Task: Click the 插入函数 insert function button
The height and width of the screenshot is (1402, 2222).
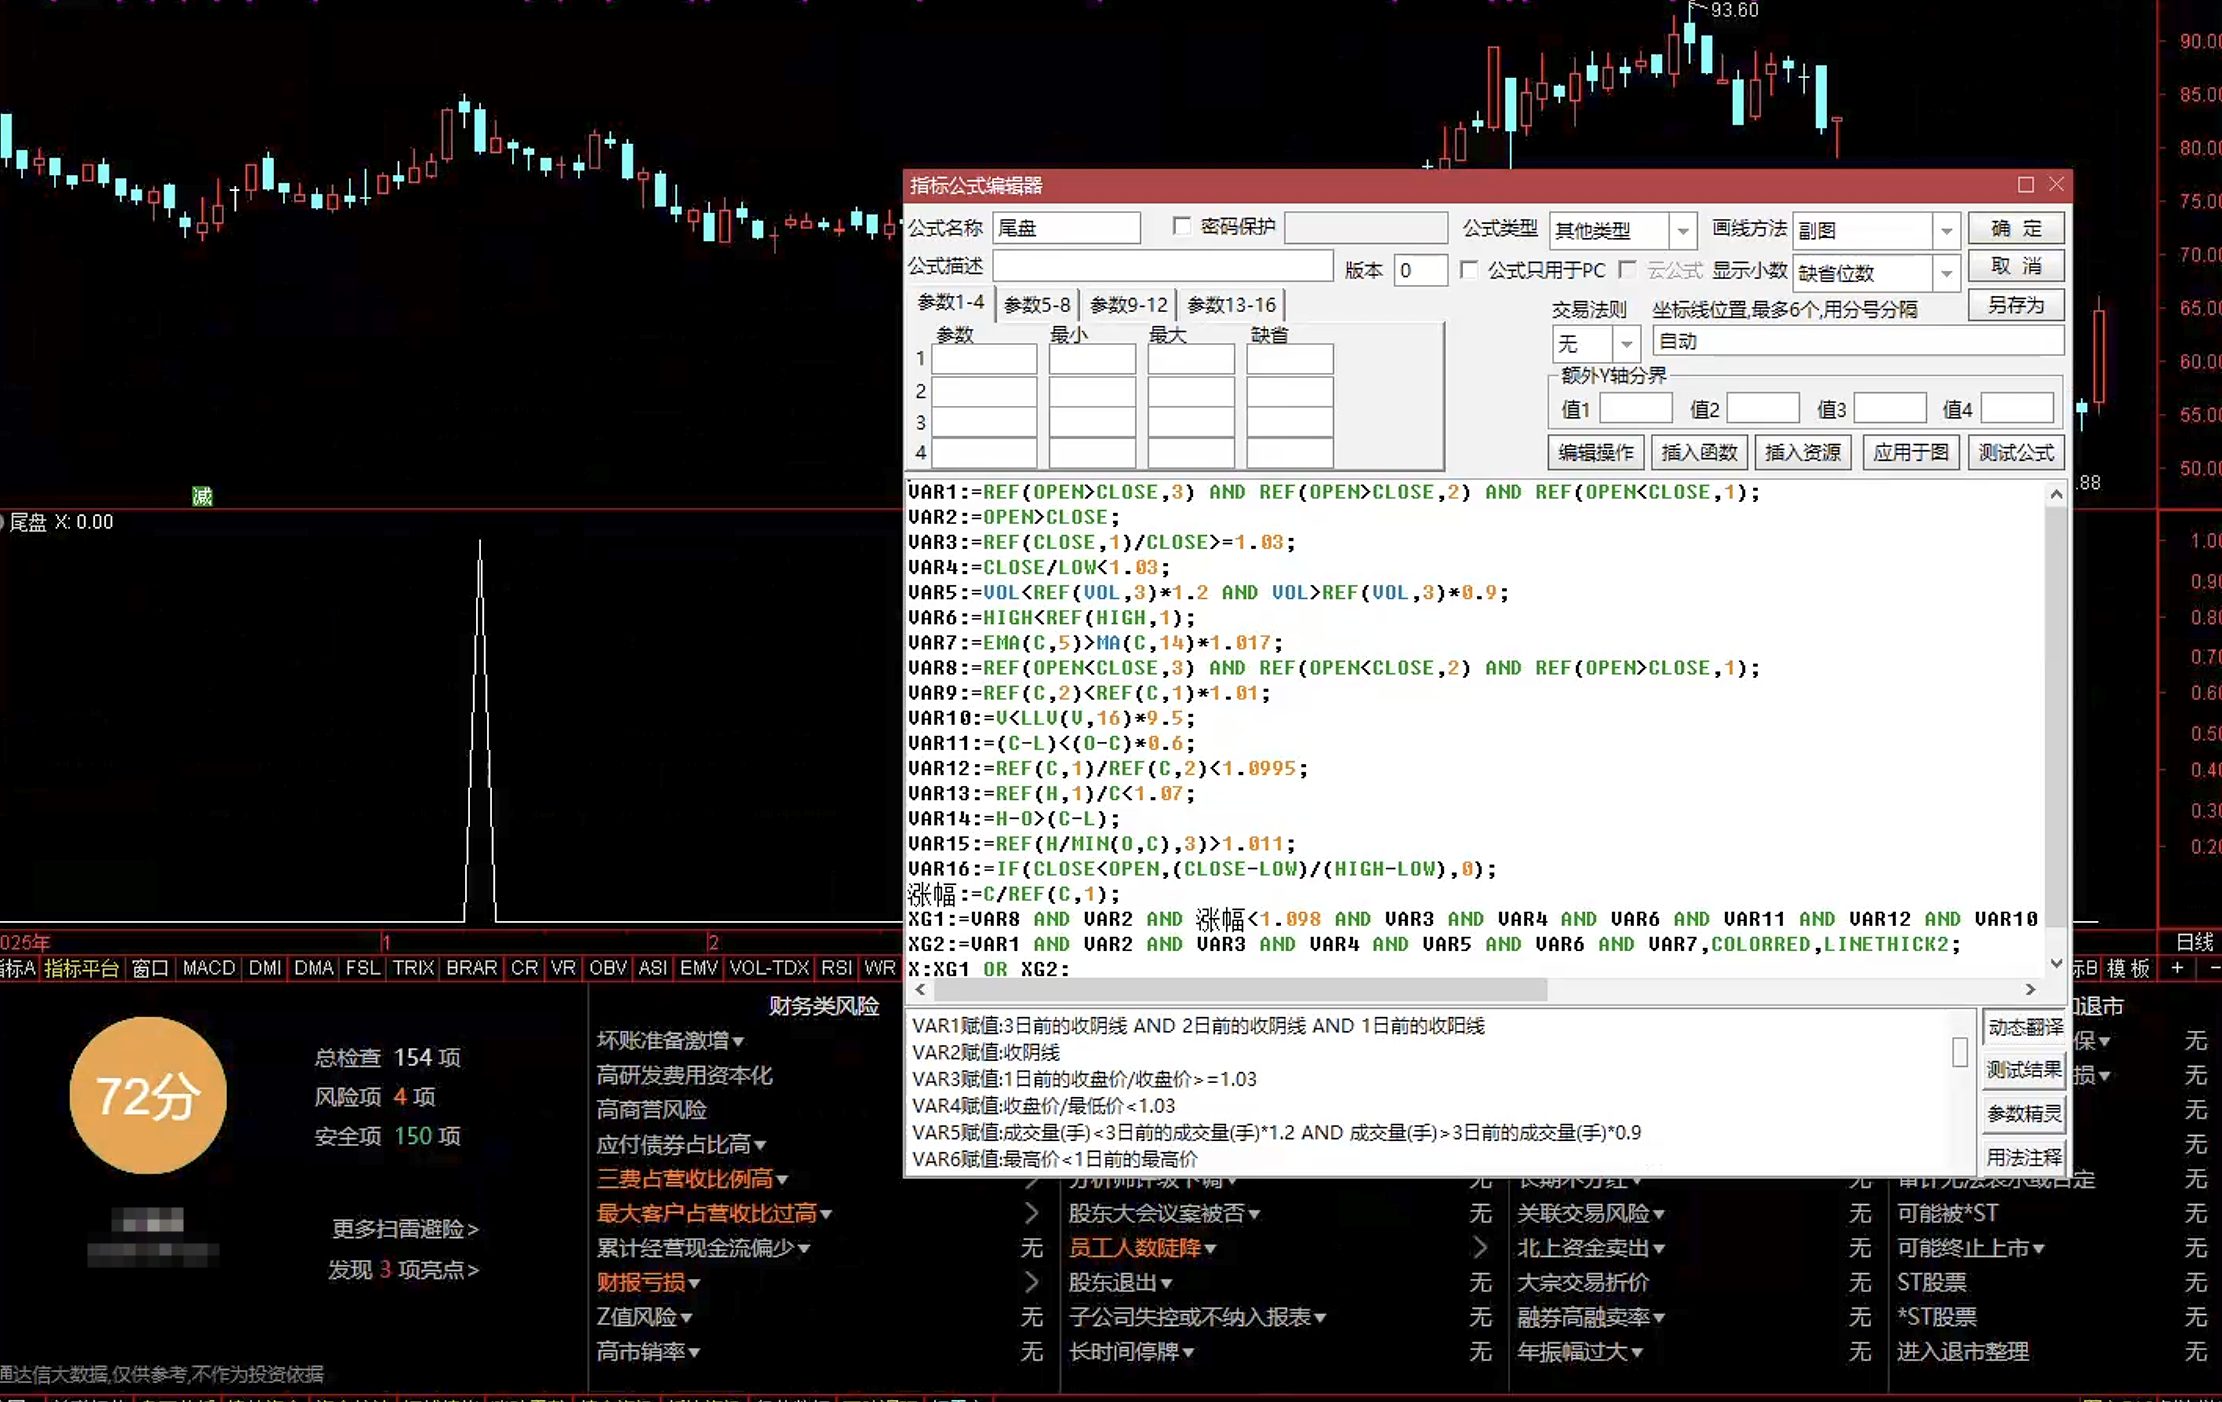Action: (1699, 453)
